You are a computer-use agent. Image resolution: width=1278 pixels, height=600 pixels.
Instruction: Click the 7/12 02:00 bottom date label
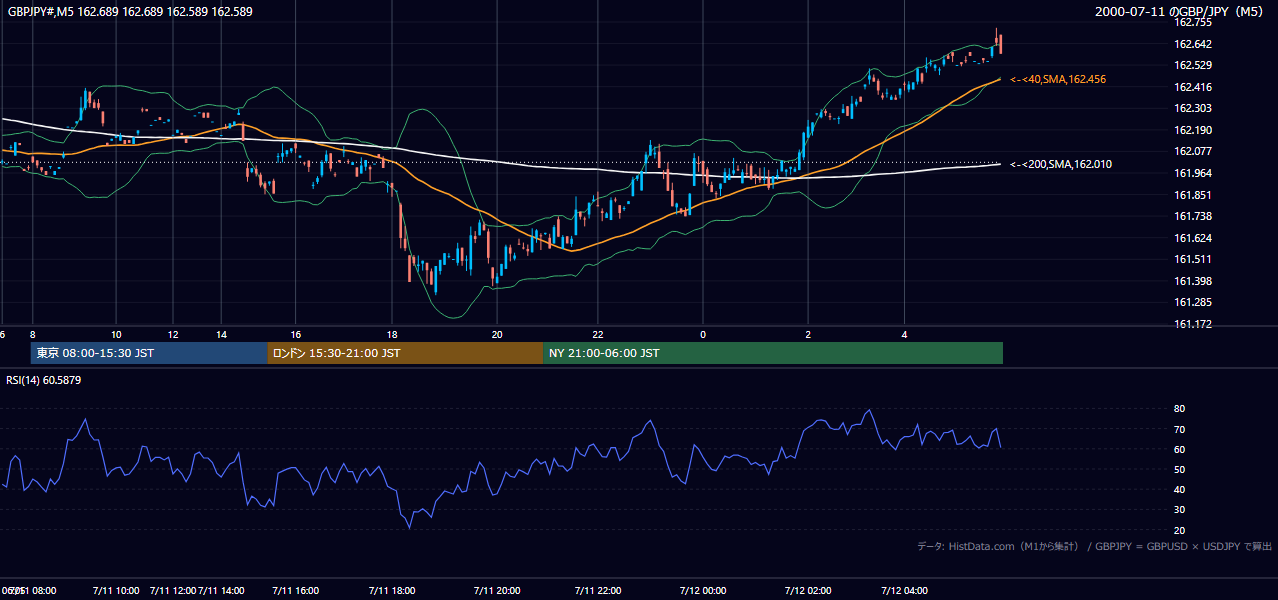pos(808,590)
